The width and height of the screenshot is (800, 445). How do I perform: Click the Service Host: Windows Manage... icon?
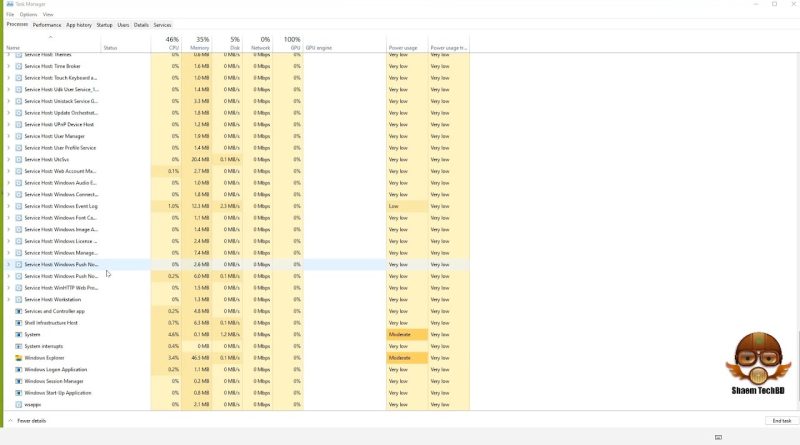click(x=19, y=253)
